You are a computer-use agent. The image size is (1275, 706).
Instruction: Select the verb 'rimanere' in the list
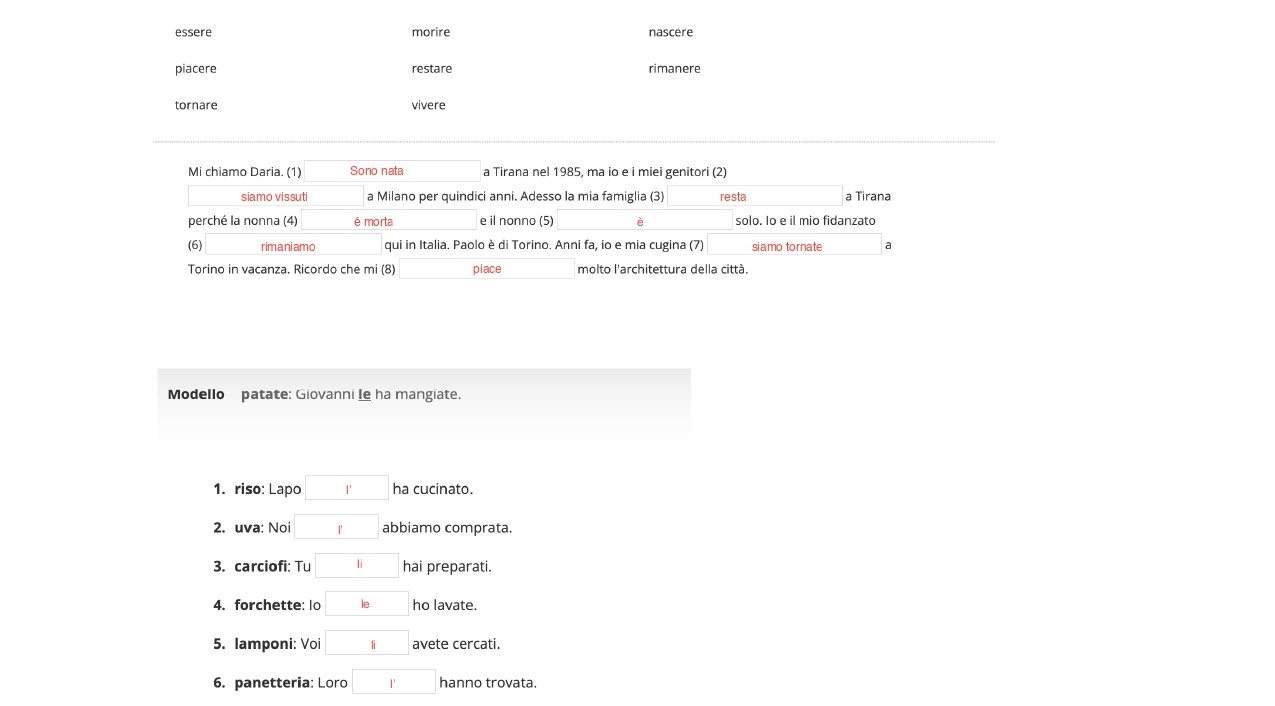click(674, 68)
